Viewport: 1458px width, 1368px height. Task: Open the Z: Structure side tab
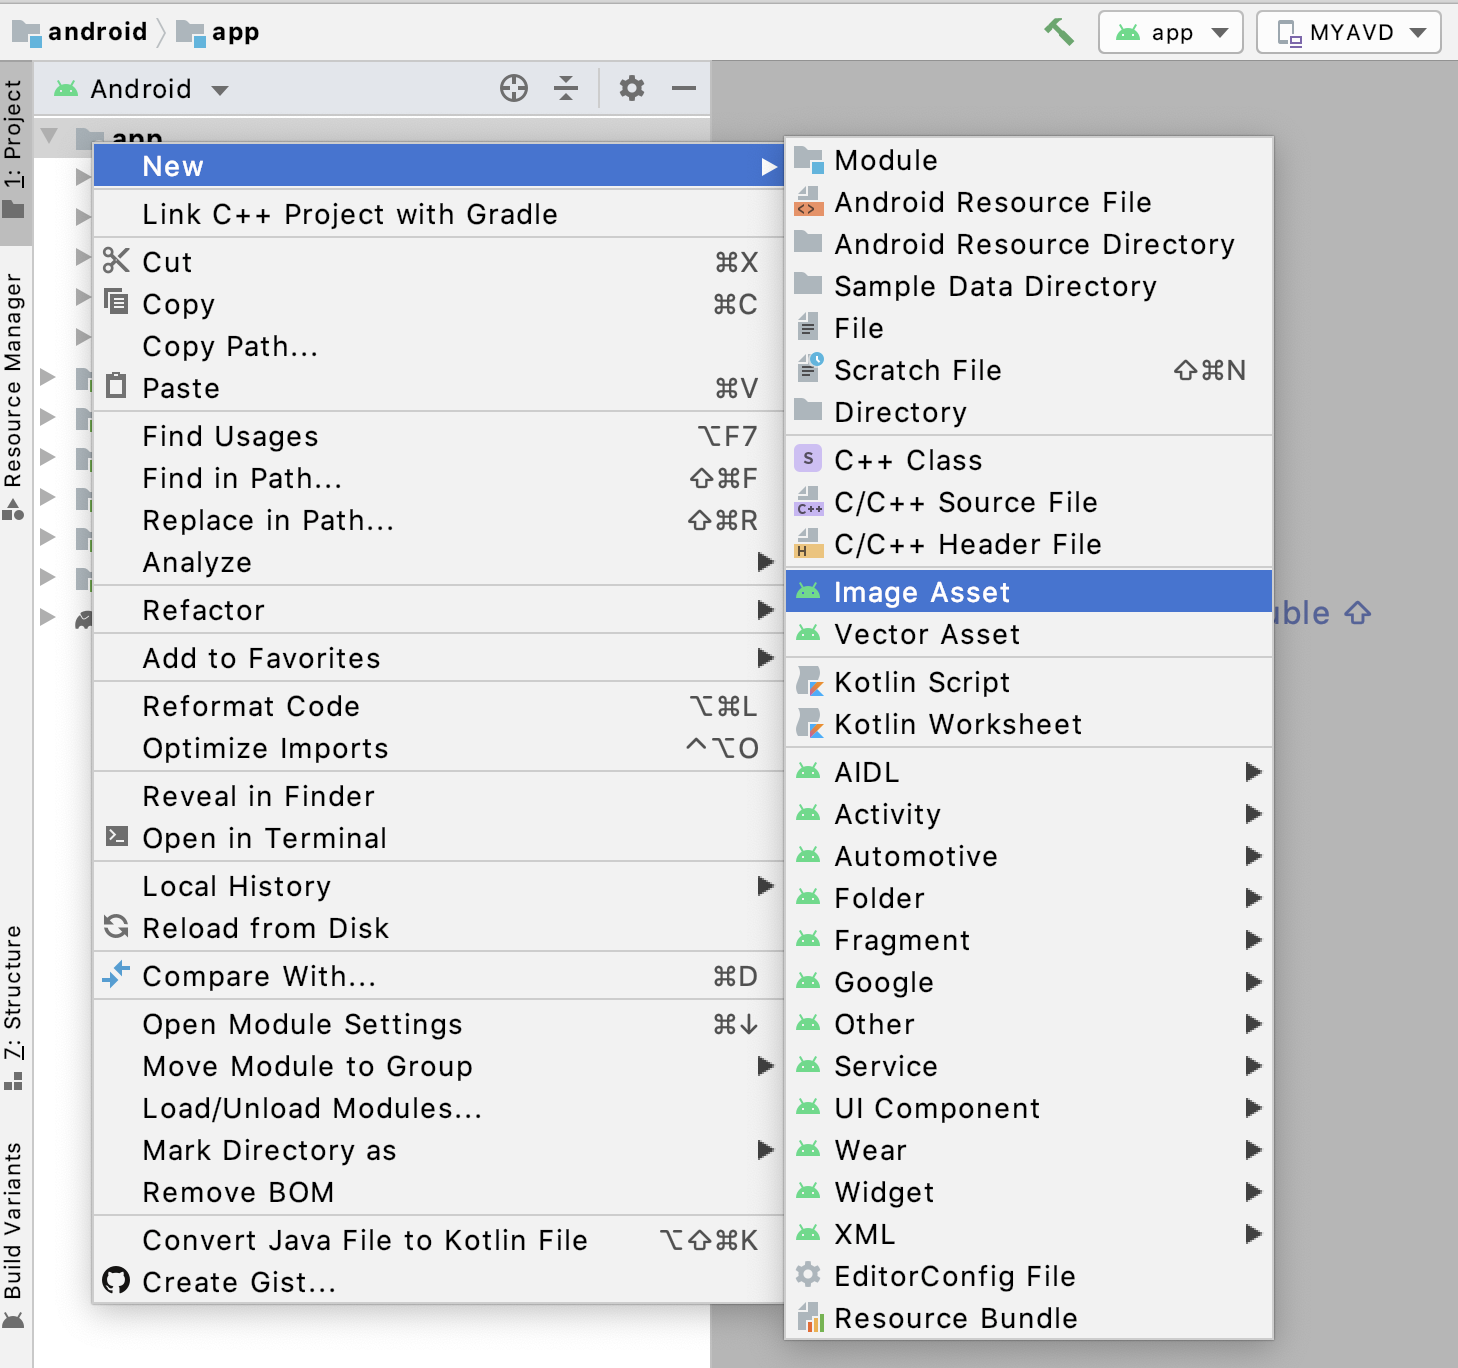click(x=14, y=1008)
